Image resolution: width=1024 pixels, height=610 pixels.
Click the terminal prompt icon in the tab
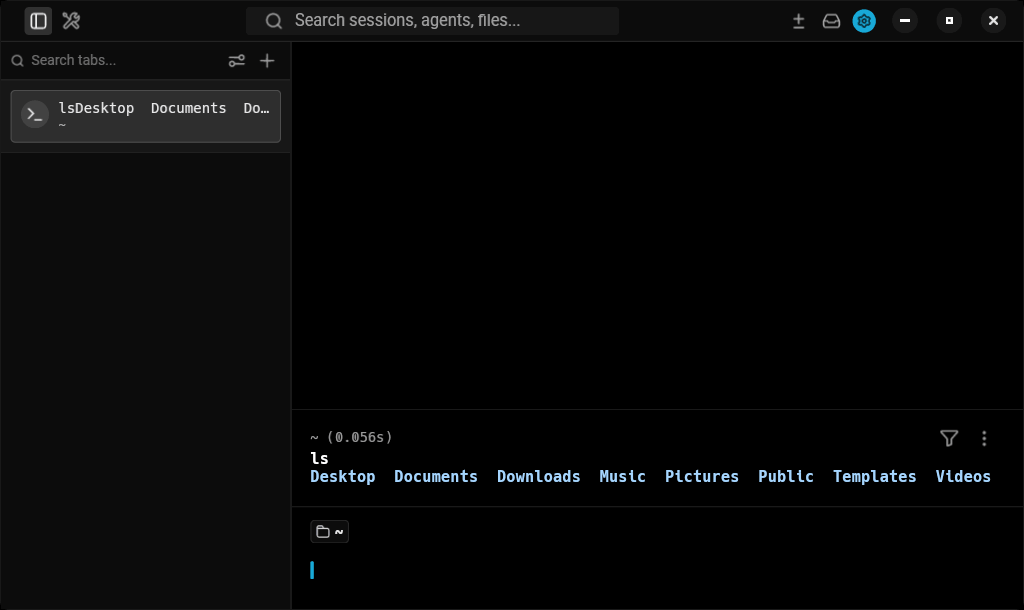click(35, 114)
